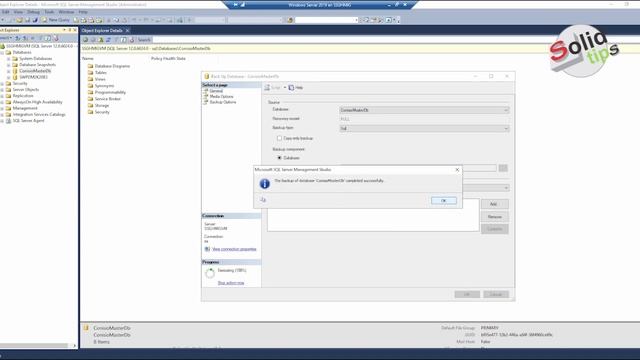640x360 pixels.
Task: Click Help button in backup dialog toolbar
Action: pos(296,87)
